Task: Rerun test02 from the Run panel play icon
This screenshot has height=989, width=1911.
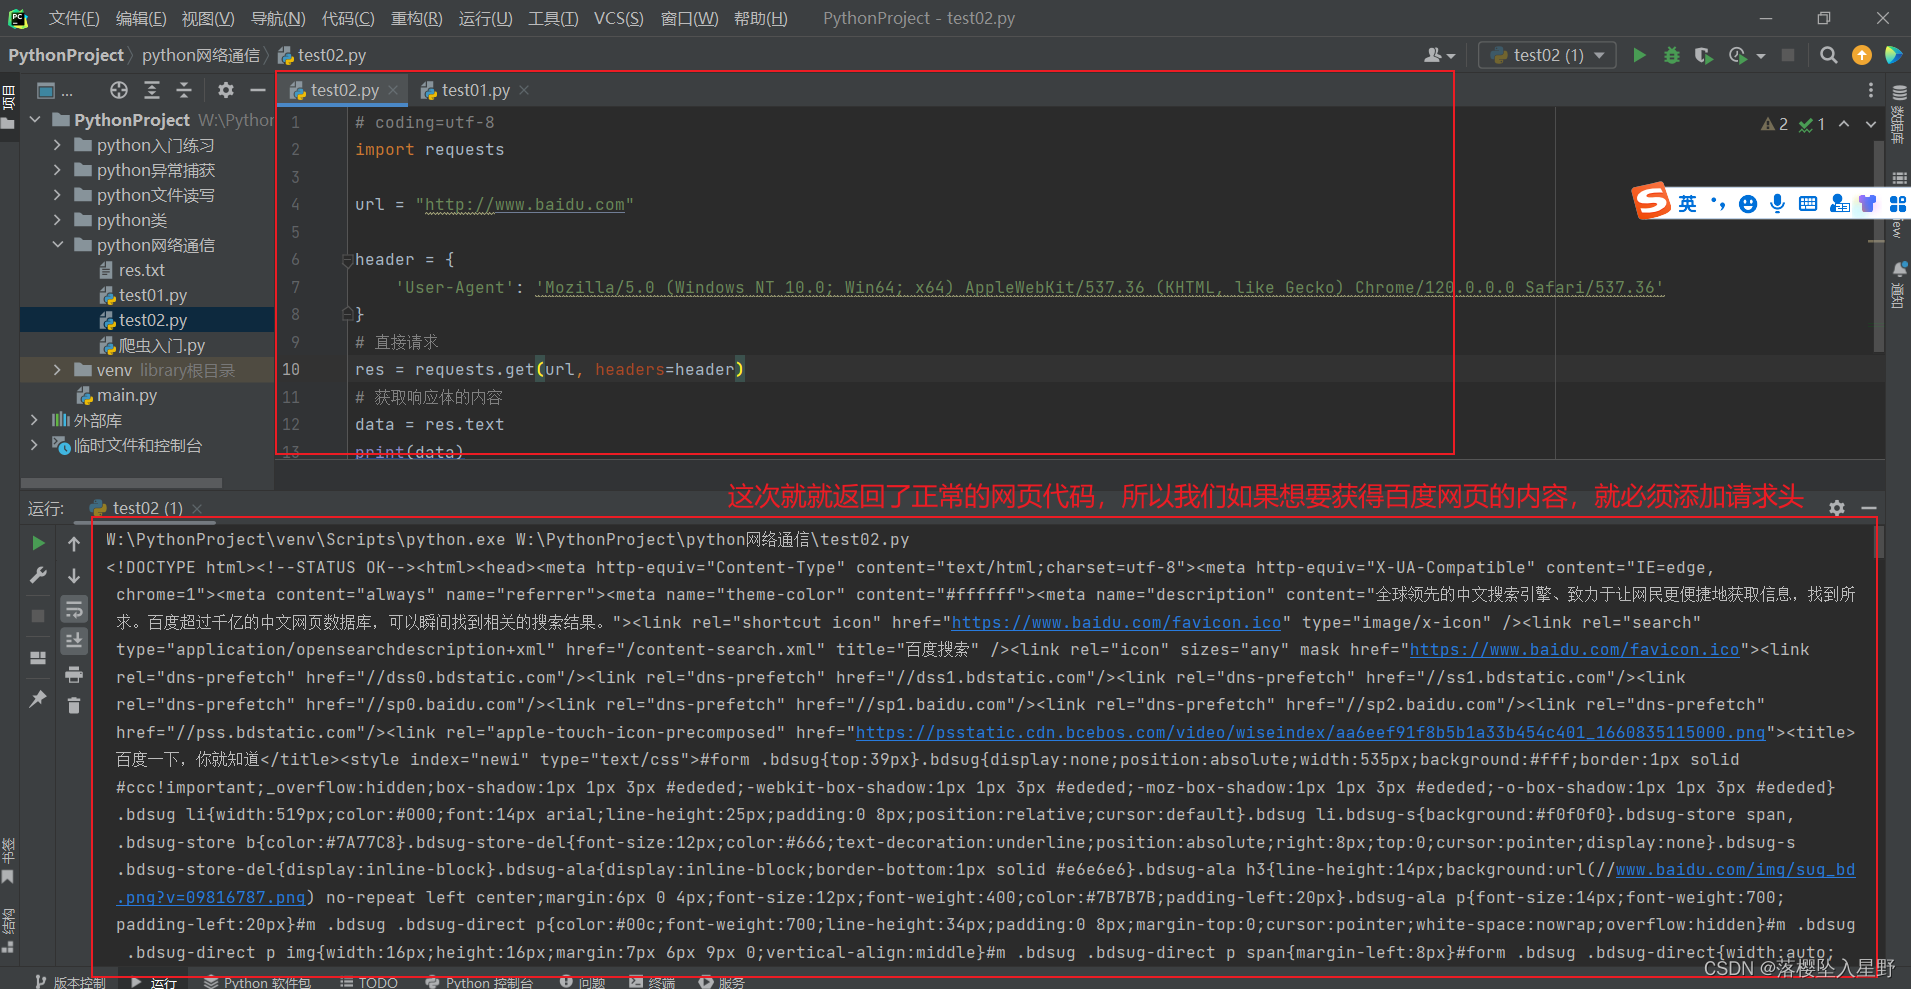Action: [x=38, y=543]
